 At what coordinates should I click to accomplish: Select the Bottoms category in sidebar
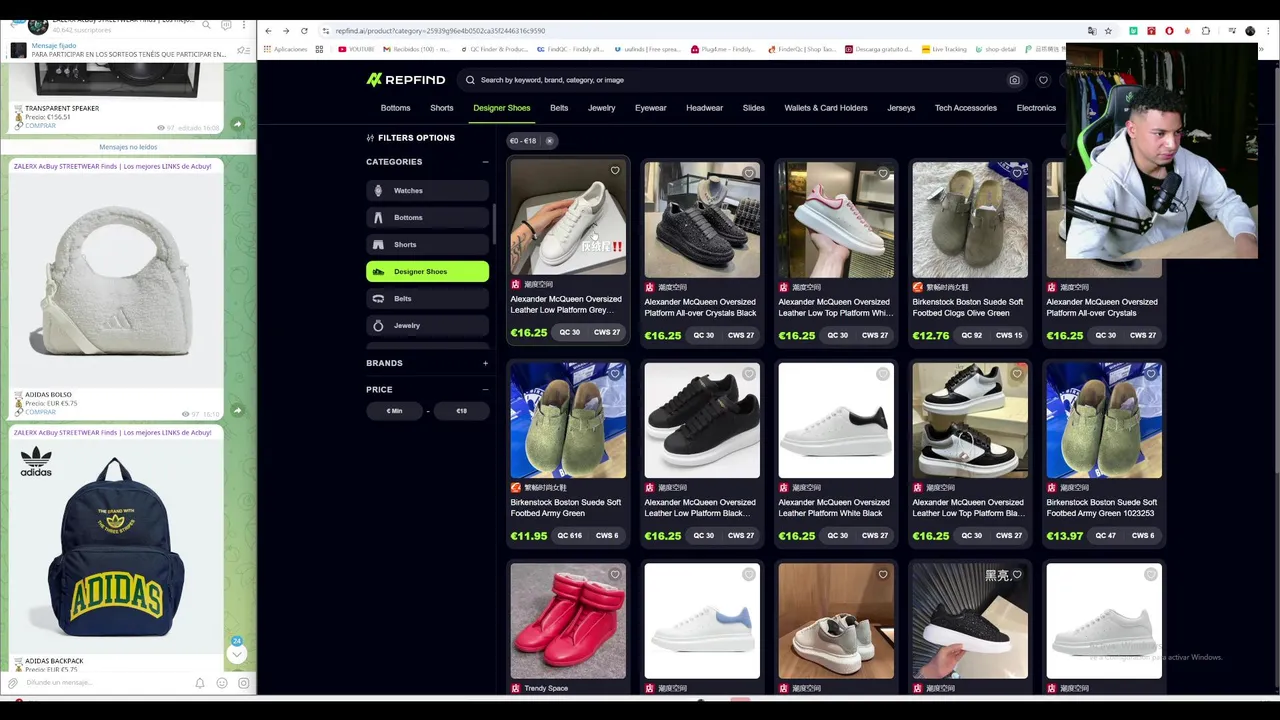tap(427, 217)
